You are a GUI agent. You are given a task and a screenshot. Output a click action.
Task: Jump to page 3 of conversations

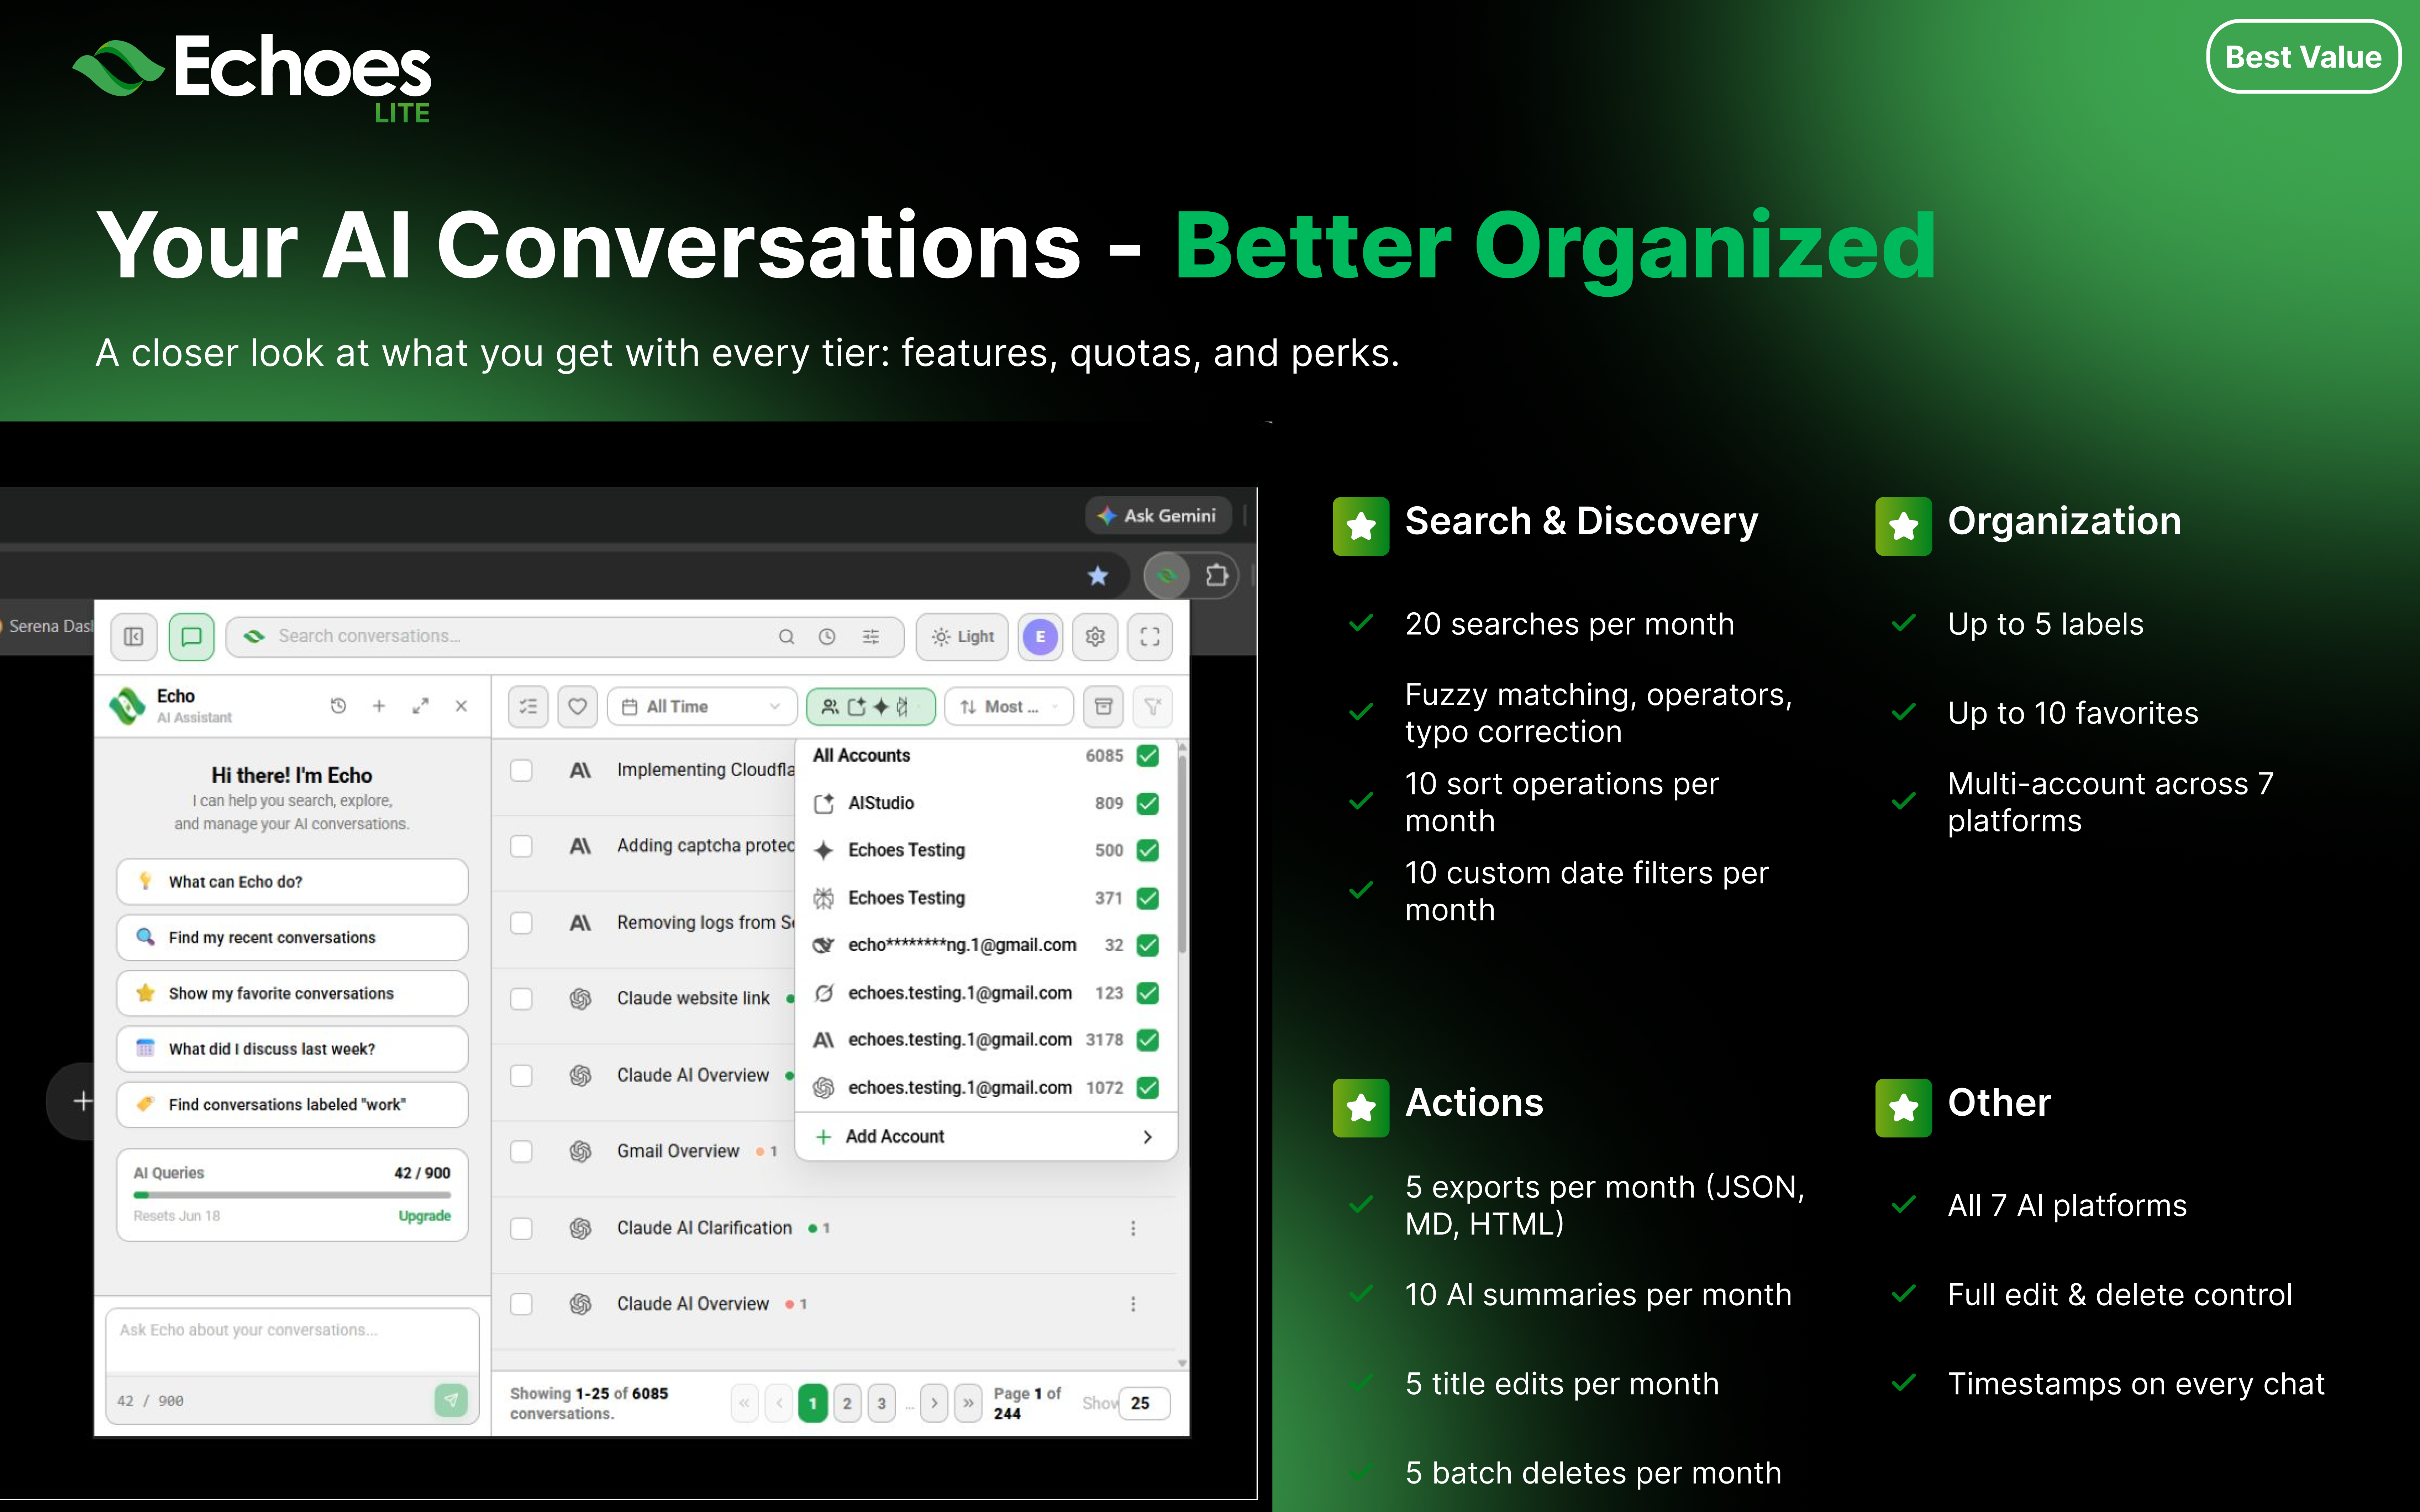[881, 1403]
